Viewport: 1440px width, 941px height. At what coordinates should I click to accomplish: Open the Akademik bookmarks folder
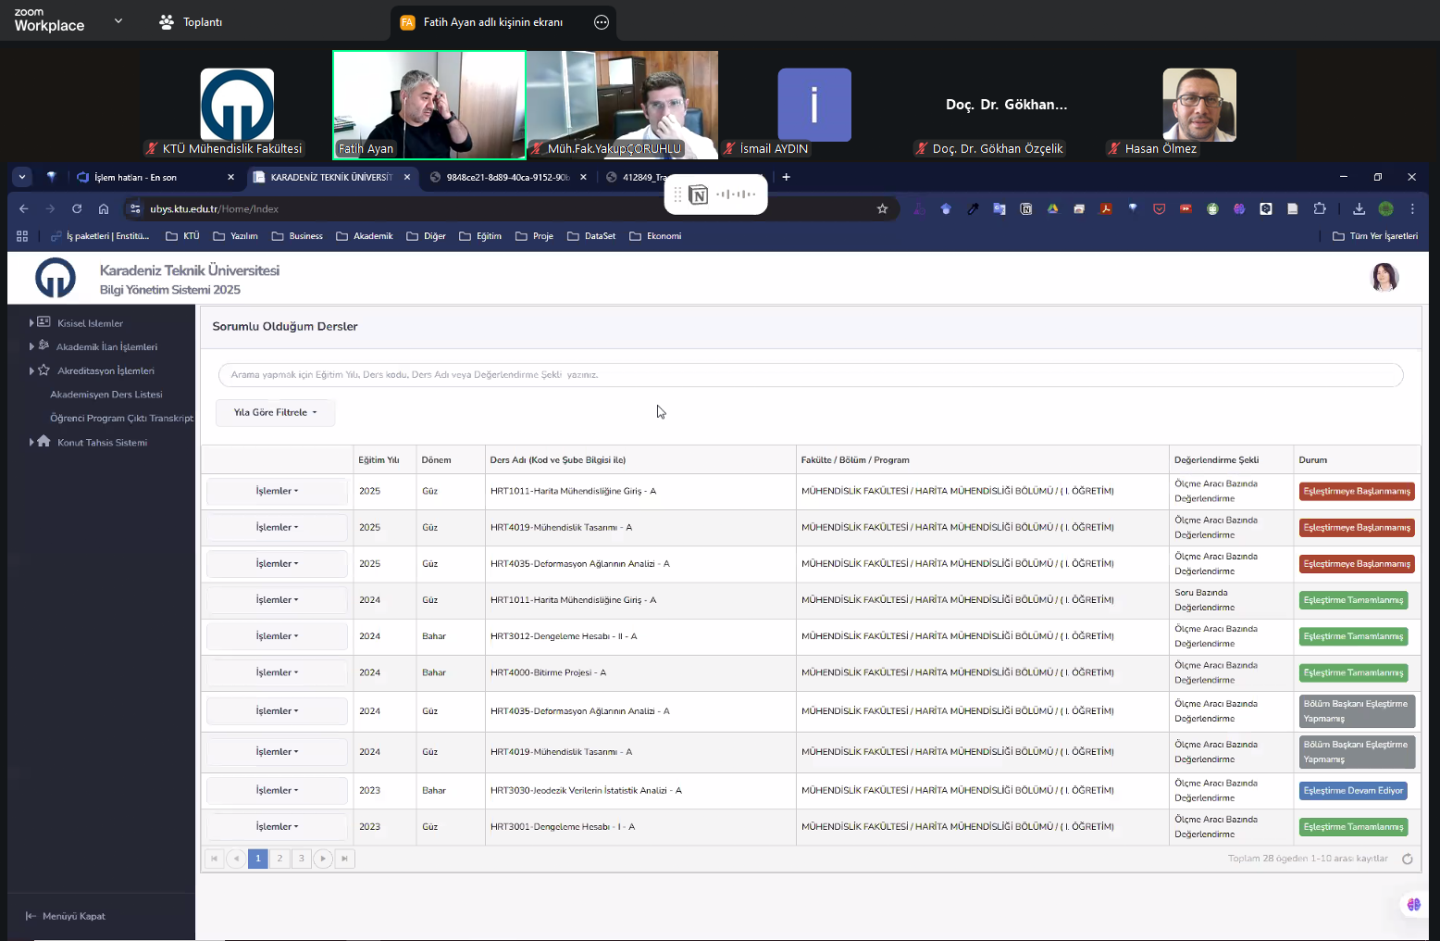click(365, 237)
